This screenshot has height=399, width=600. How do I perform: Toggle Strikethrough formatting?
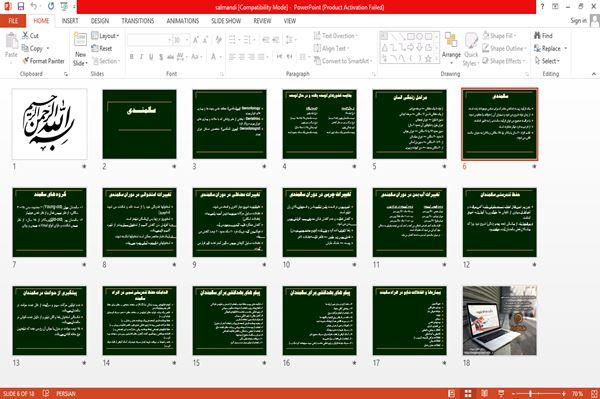click(x=170, y=57)
